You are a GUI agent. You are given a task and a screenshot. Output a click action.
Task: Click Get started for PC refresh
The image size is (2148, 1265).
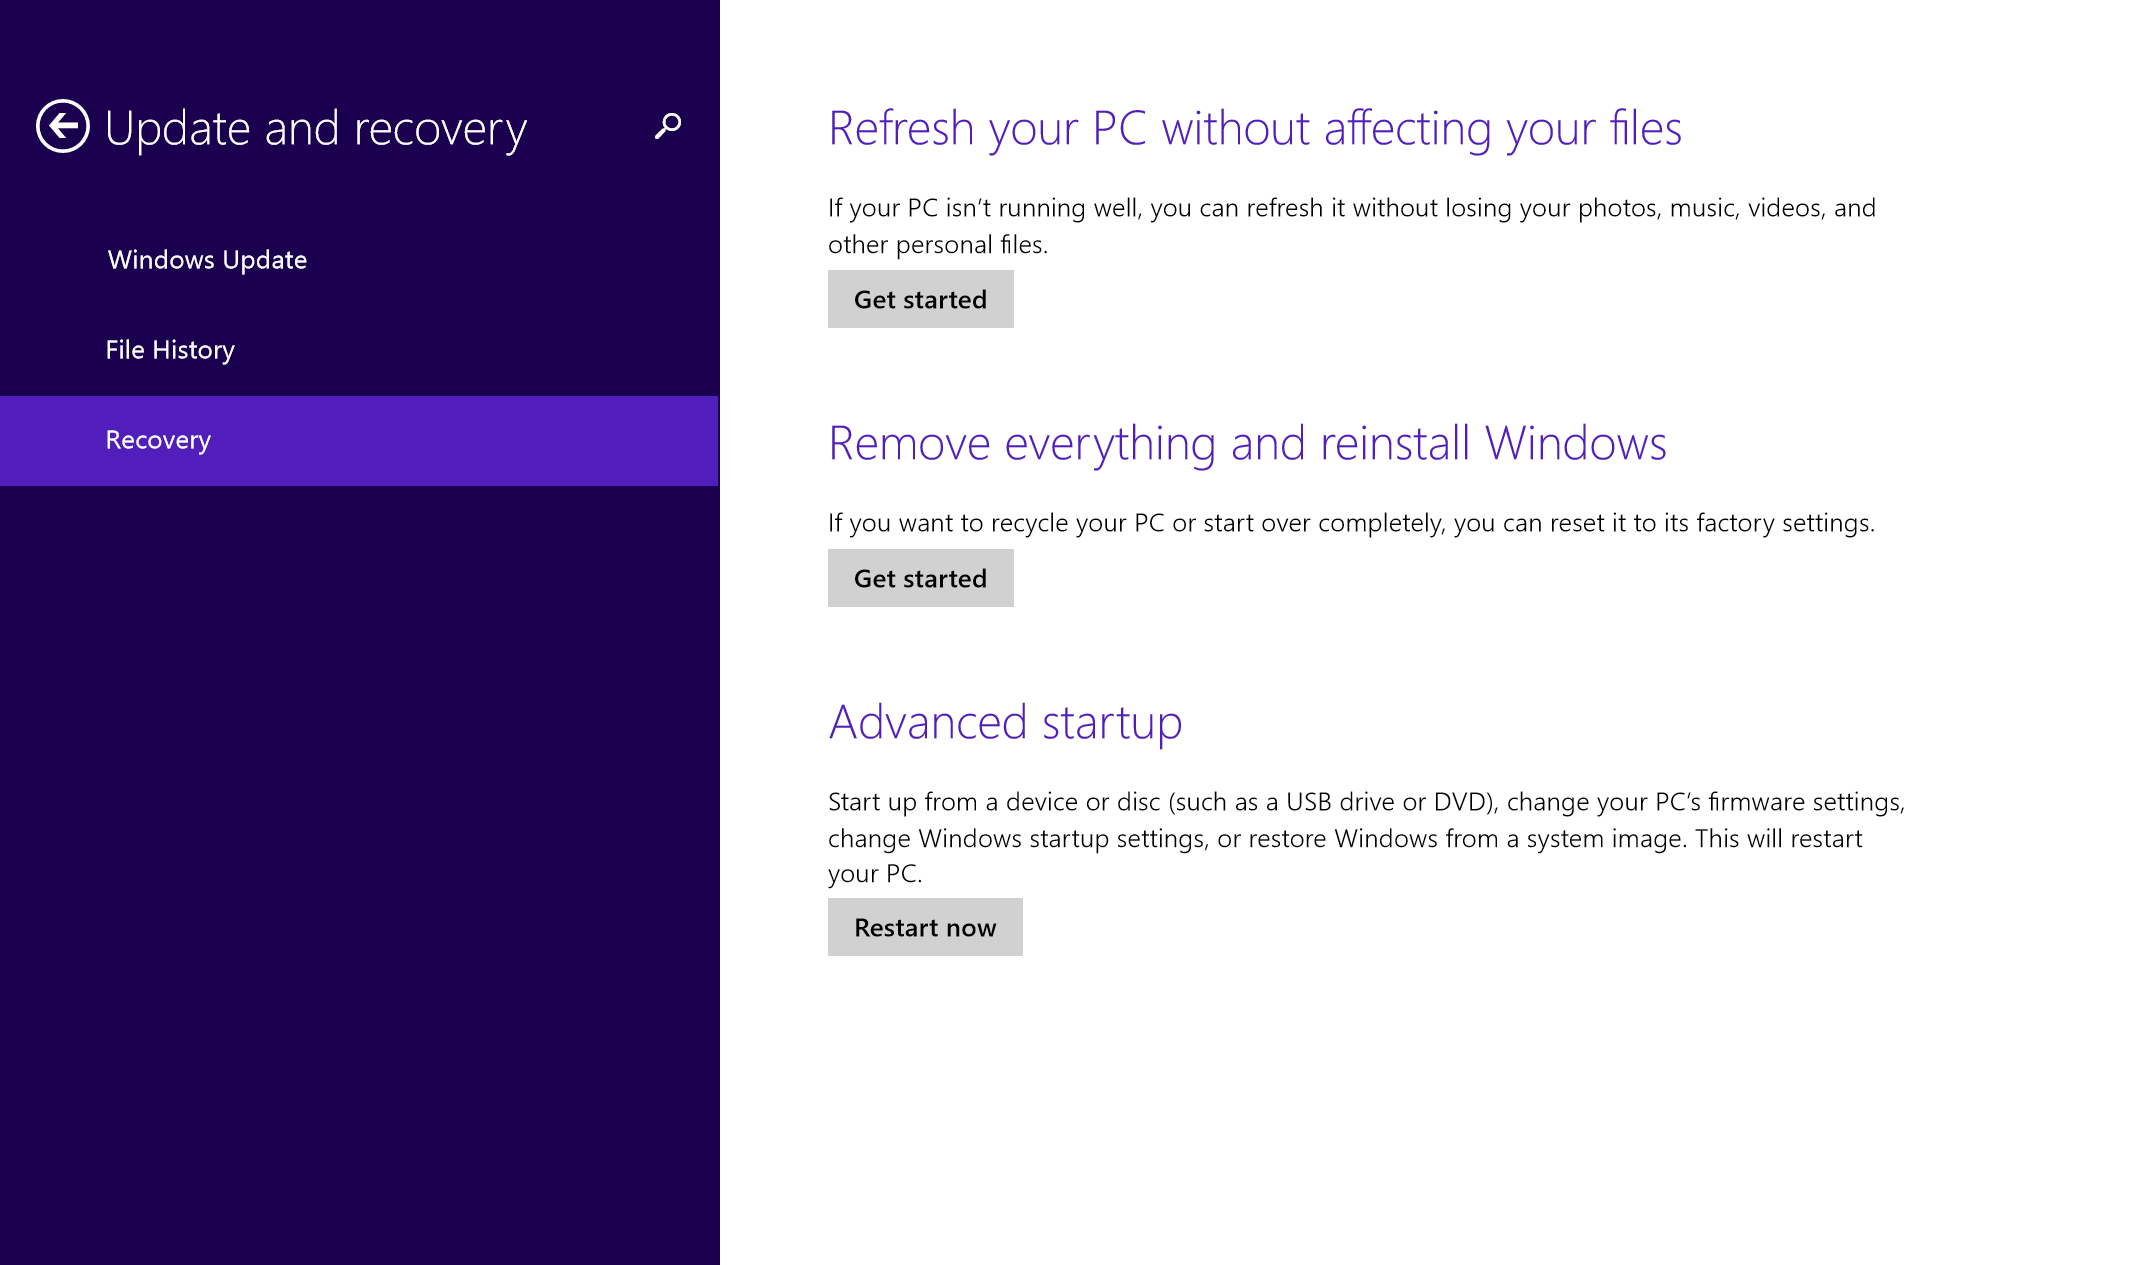(x=921, y=300)
